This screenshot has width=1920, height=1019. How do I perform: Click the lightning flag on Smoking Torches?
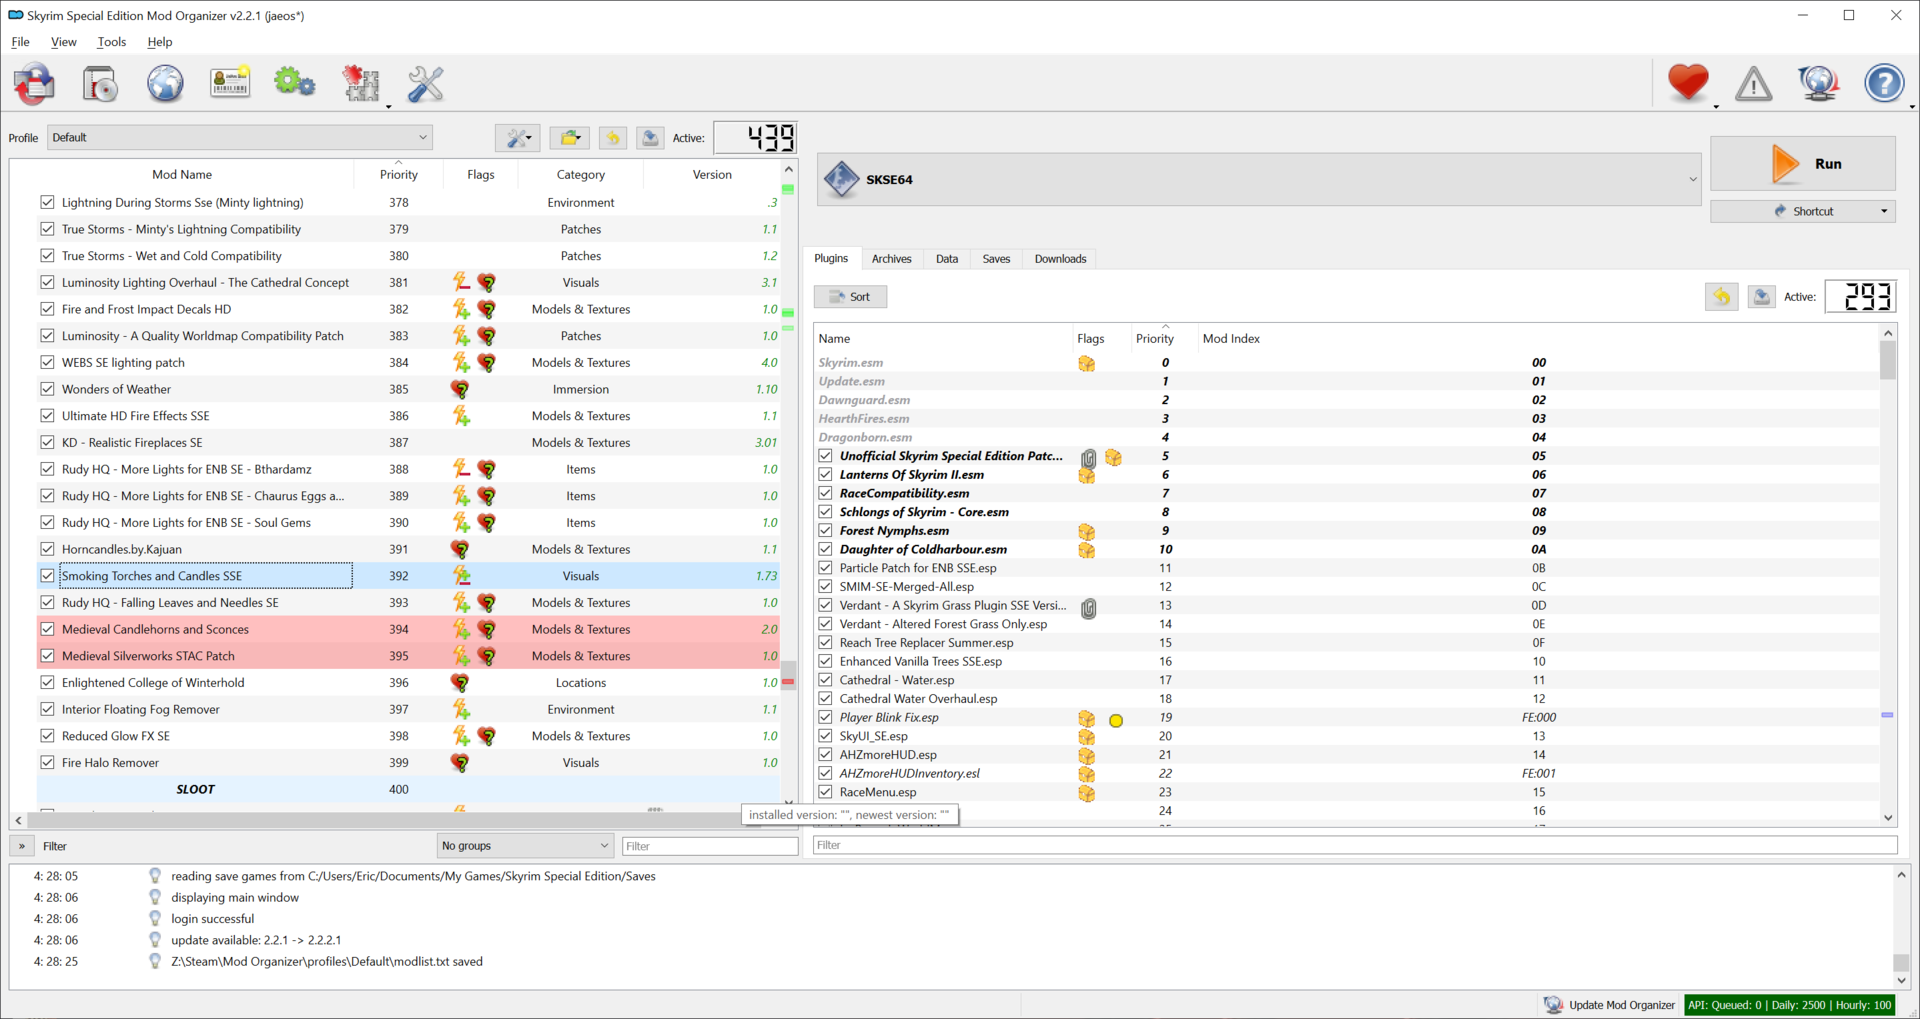click(x=461, y=576)
